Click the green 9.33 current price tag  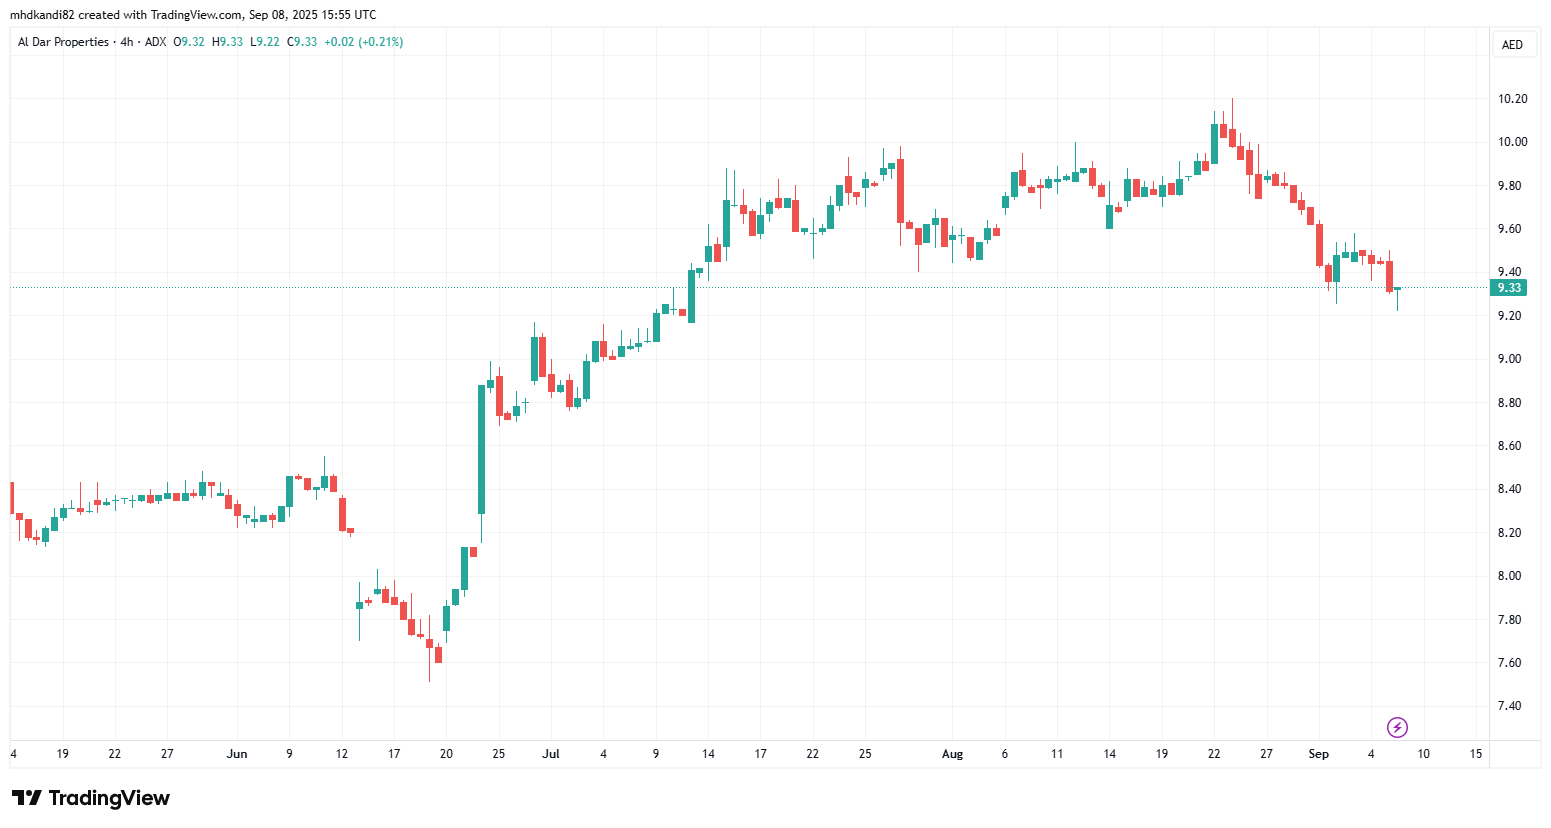coord(1508,288)
